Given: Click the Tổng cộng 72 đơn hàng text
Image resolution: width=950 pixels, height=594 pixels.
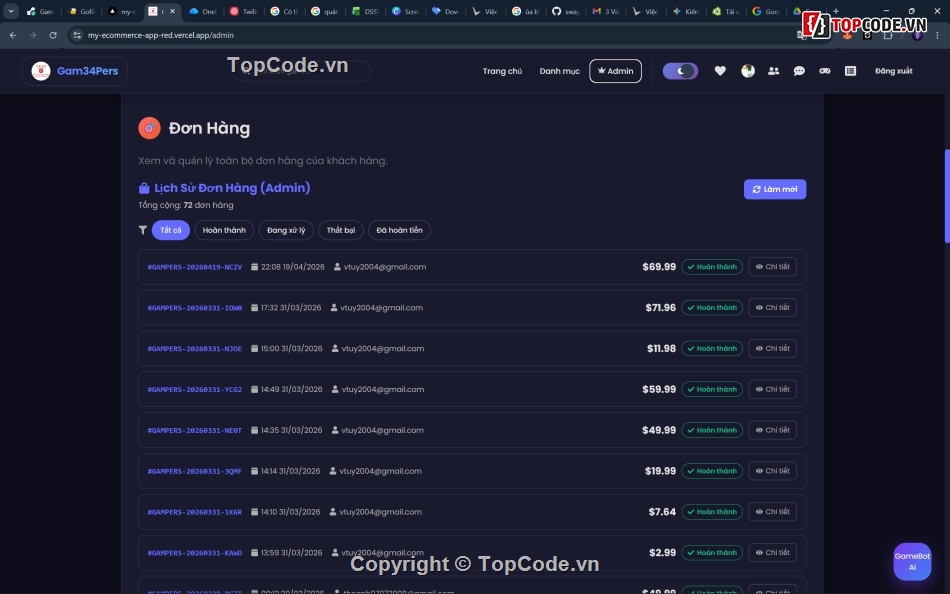Looking at the screenshot, I should (x=185, y=205).
